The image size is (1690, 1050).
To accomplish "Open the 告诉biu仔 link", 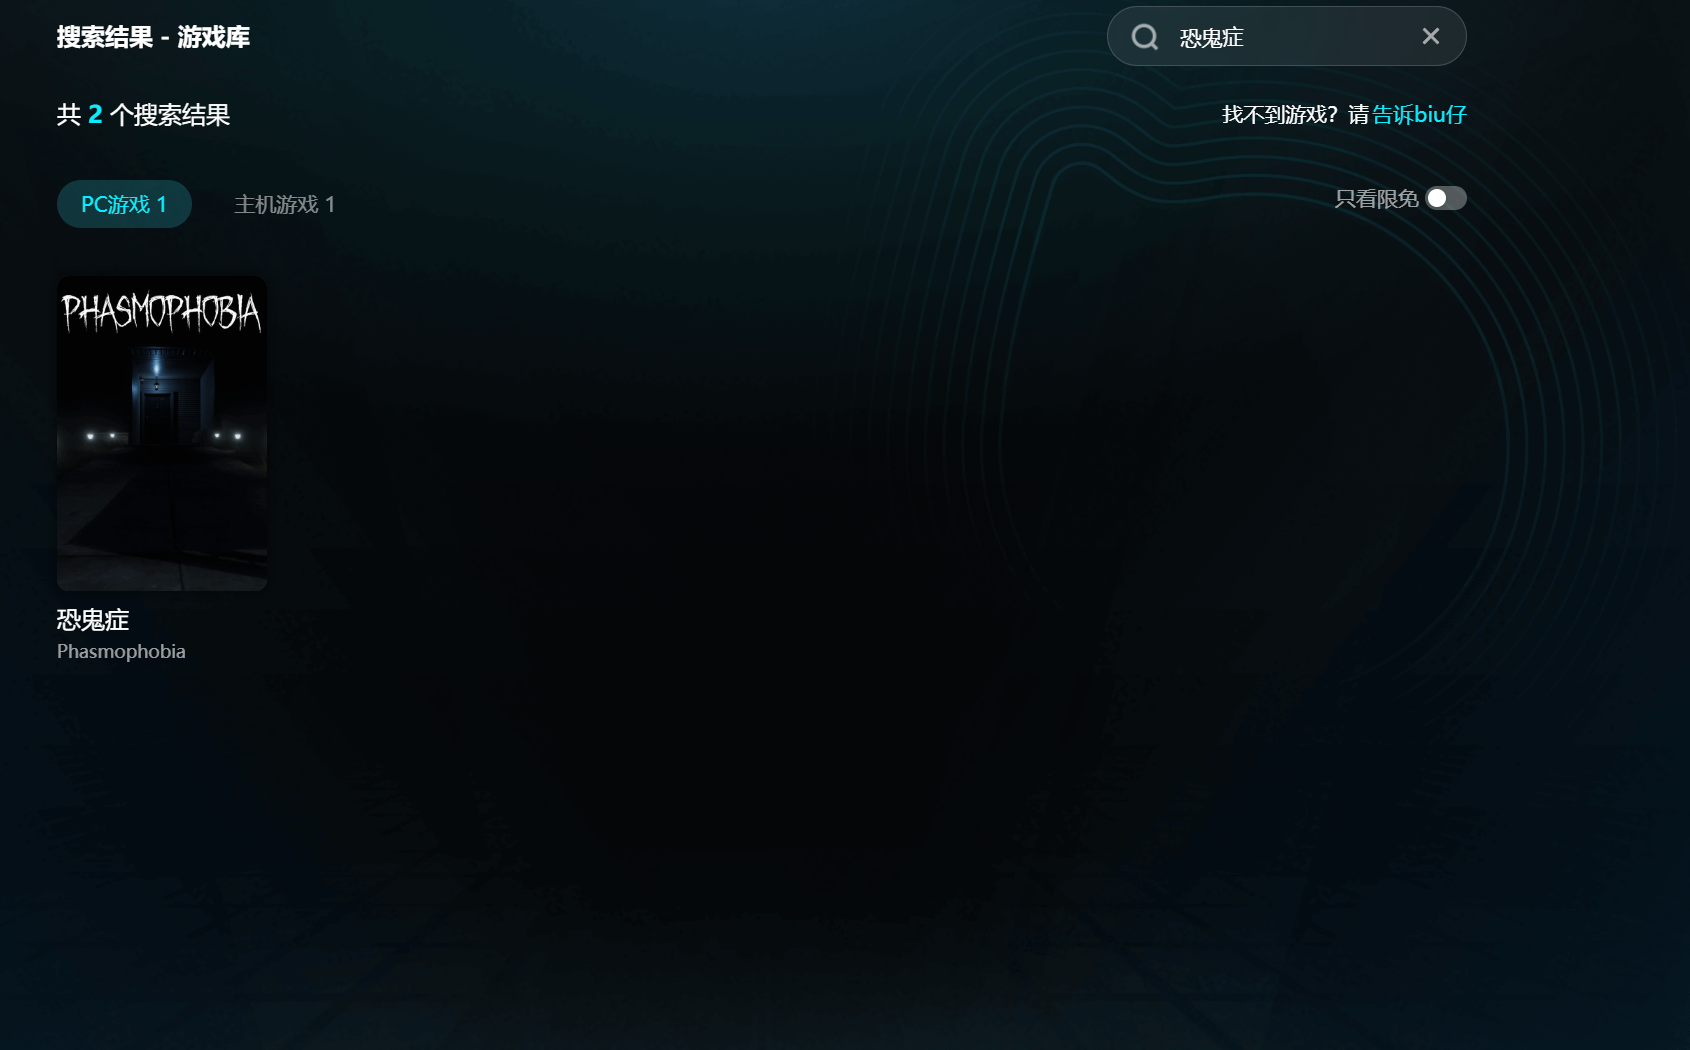I will [x=1419, y=115].
